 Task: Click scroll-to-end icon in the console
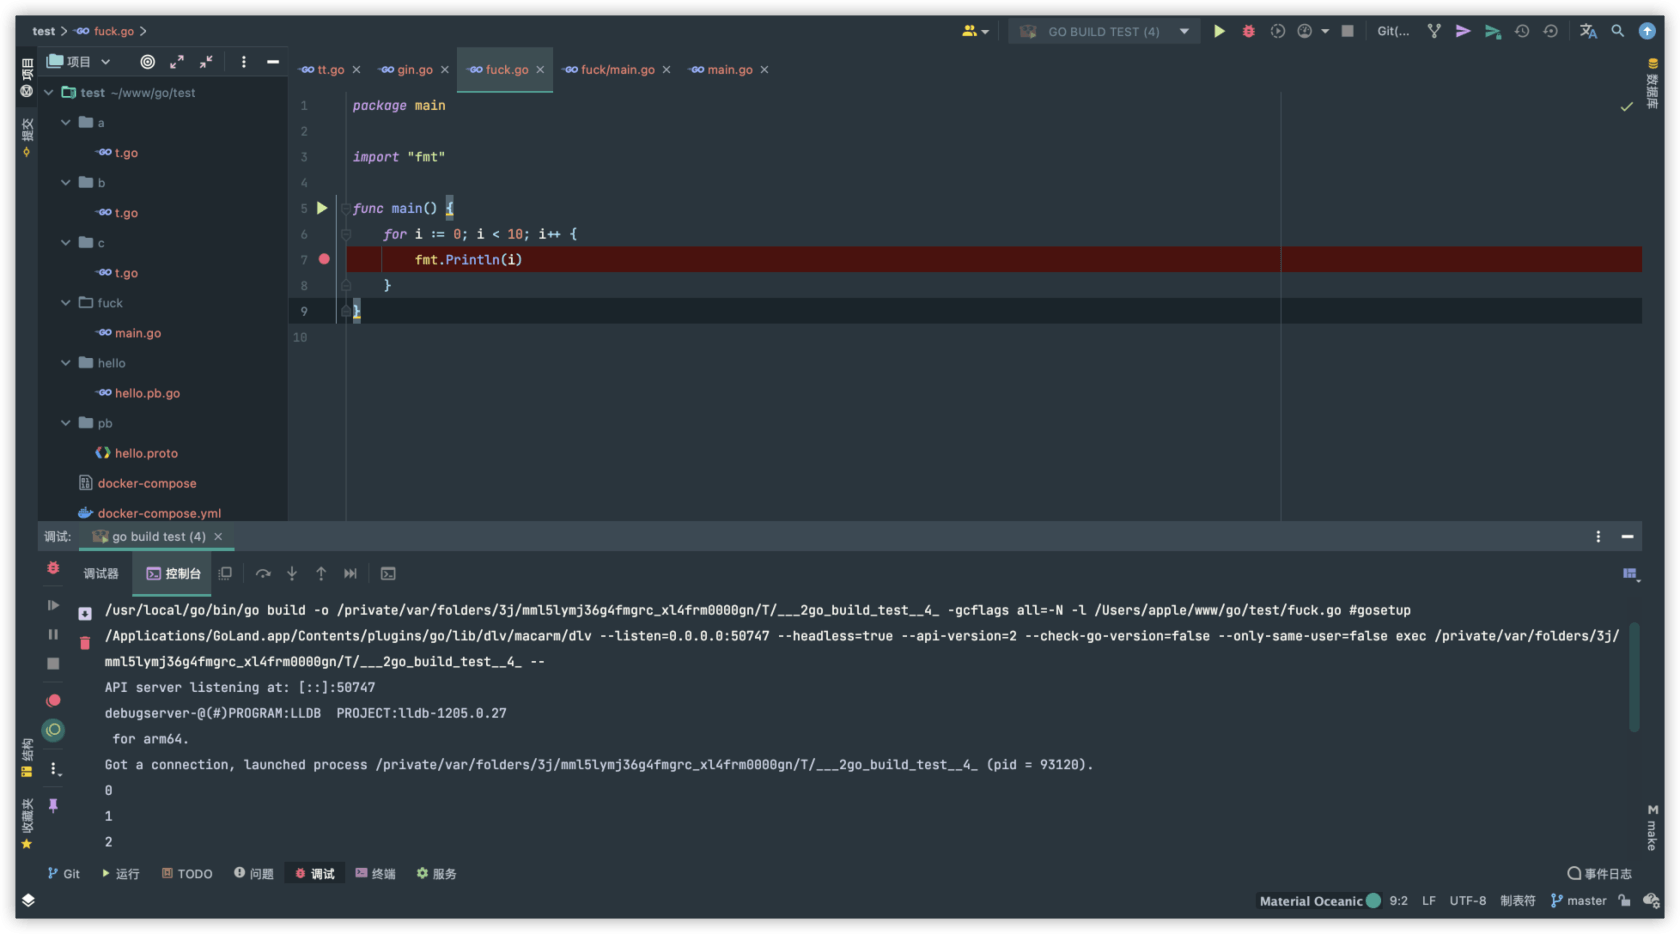[85, 613]
